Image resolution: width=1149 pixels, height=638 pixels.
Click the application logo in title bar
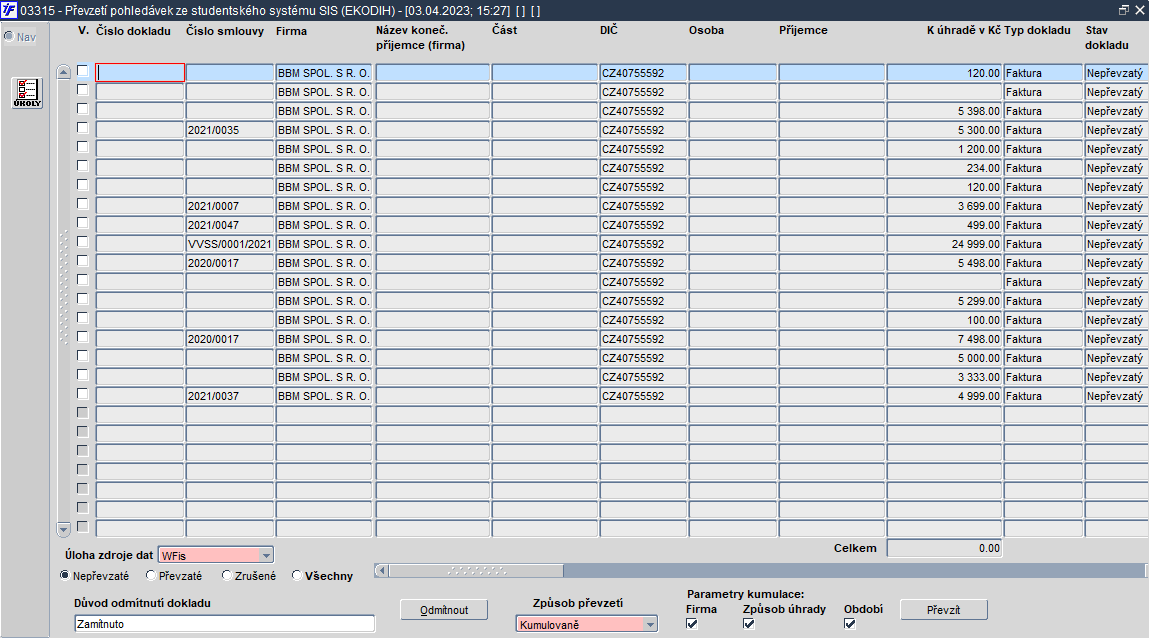pyautogui.click(x=9, y=10)
